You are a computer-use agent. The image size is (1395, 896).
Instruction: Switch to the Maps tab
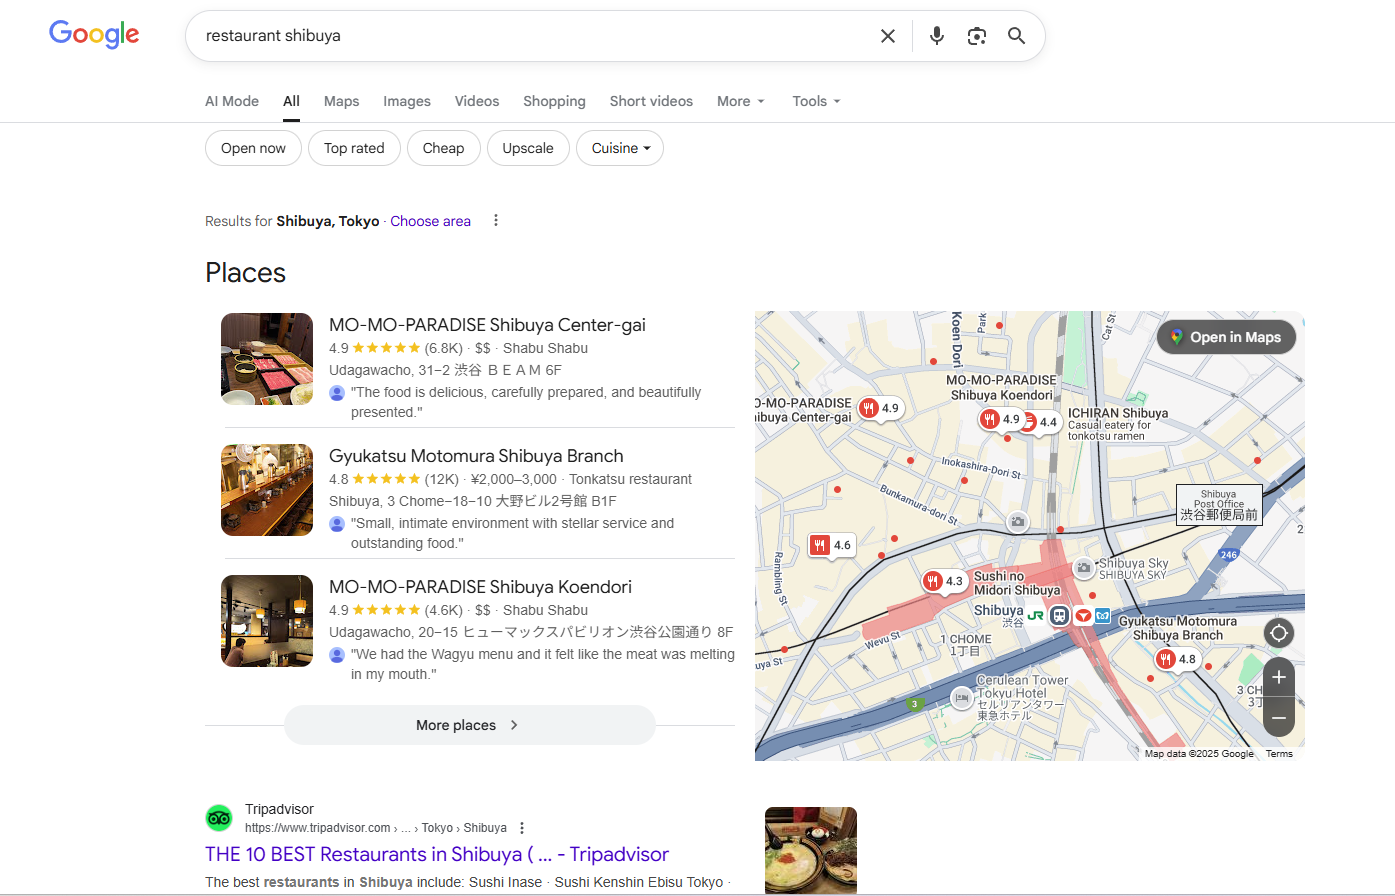coord(341,101)
